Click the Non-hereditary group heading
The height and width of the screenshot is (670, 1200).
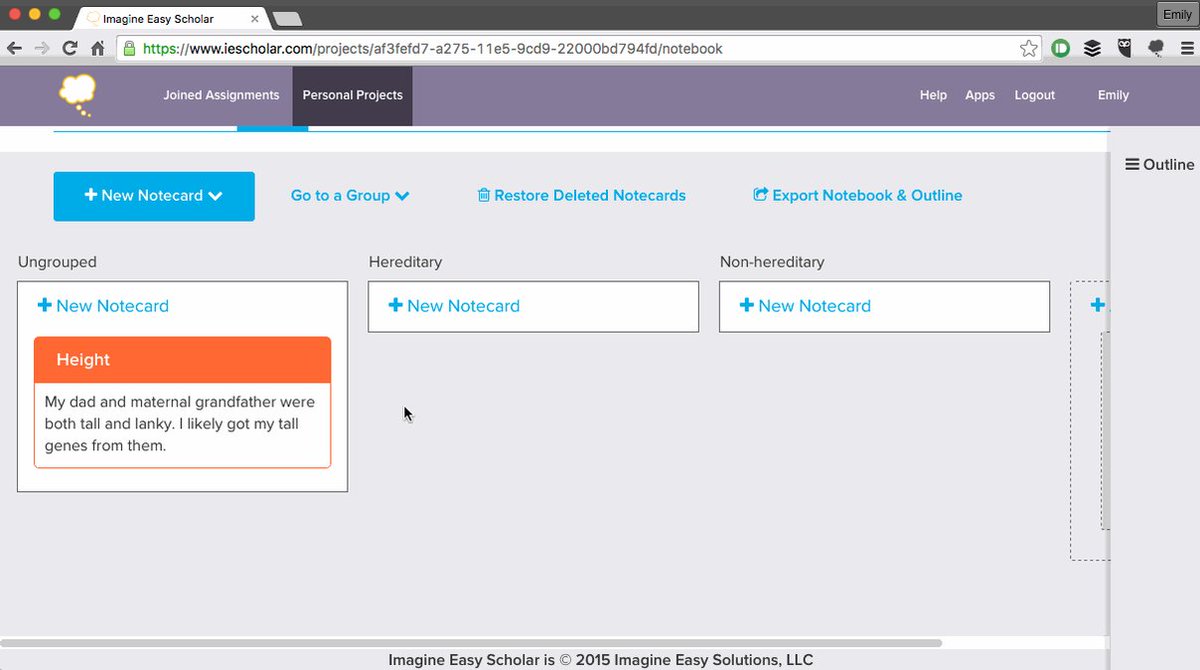click(x=772, y=262)
